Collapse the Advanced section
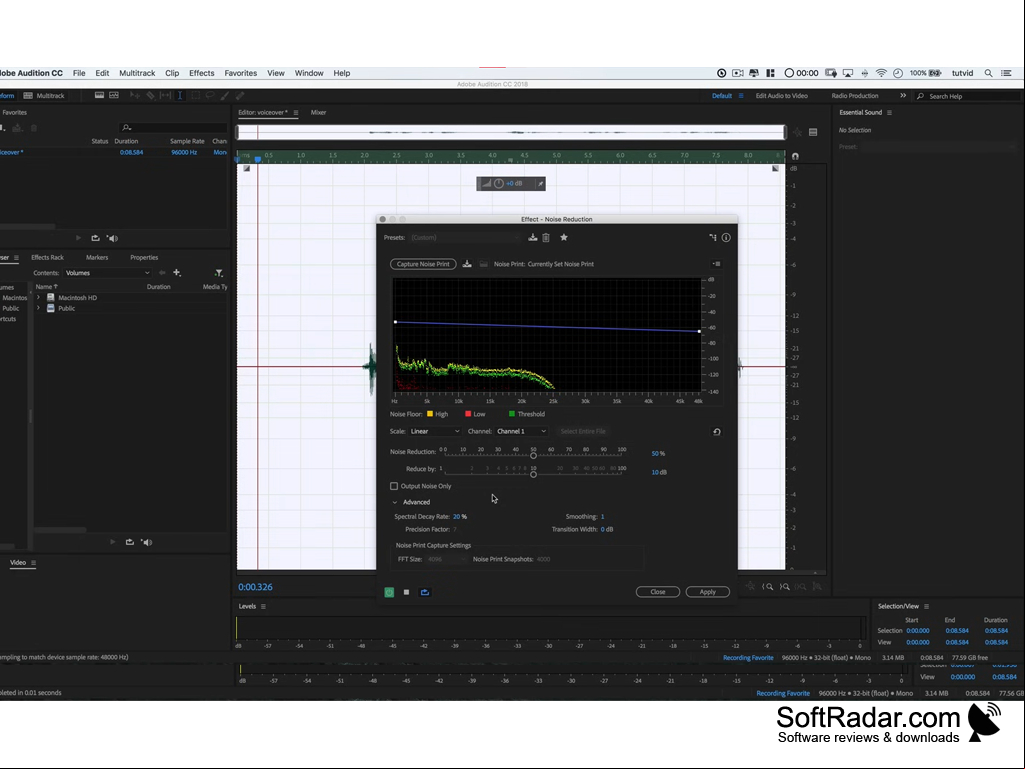This screenshot has height=769, width=1025. [x=394, y=502]
